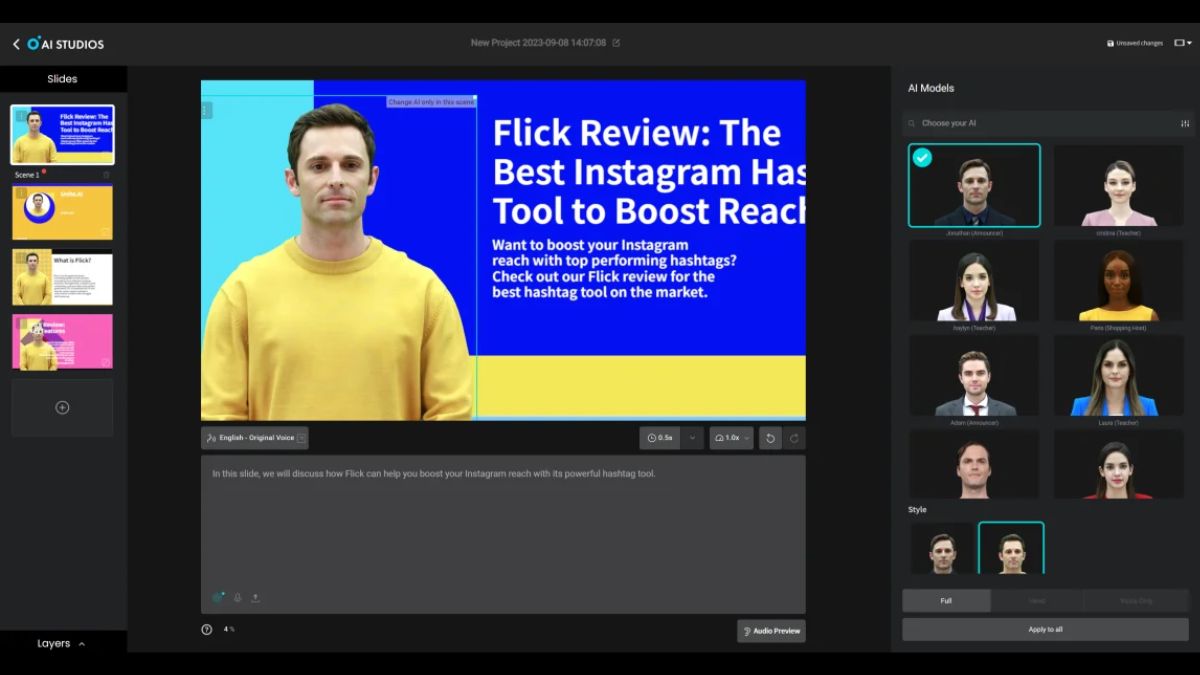Click the Audio Preview button
1200x675 pixels.
tap(771, 631)
